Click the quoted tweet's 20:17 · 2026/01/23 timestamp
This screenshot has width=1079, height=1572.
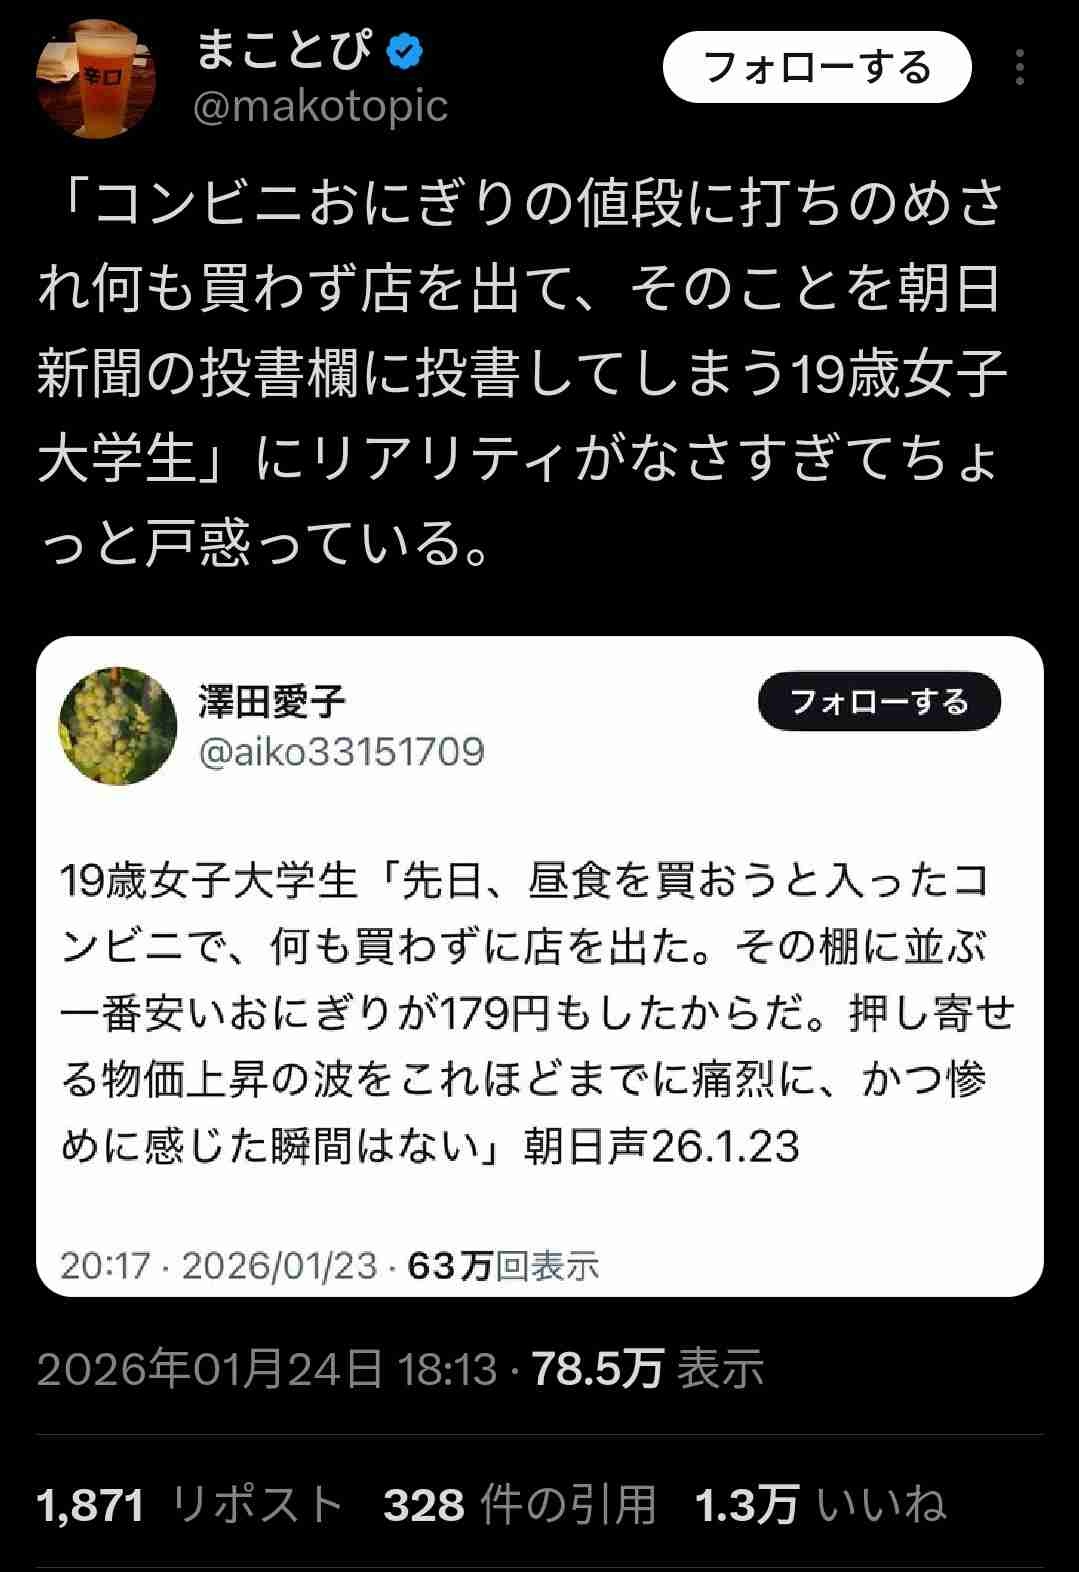pos(219,1266)
